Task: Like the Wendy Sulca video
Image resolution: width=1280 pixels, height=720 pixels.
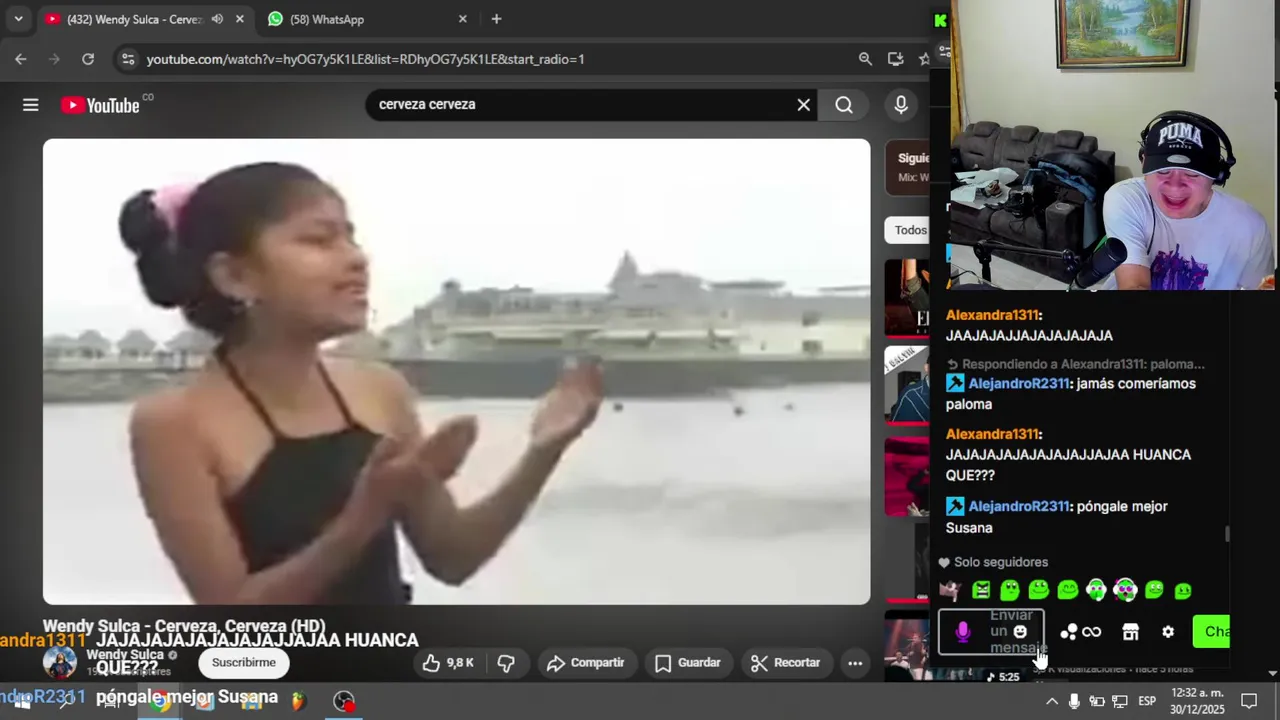Action: 447,663
